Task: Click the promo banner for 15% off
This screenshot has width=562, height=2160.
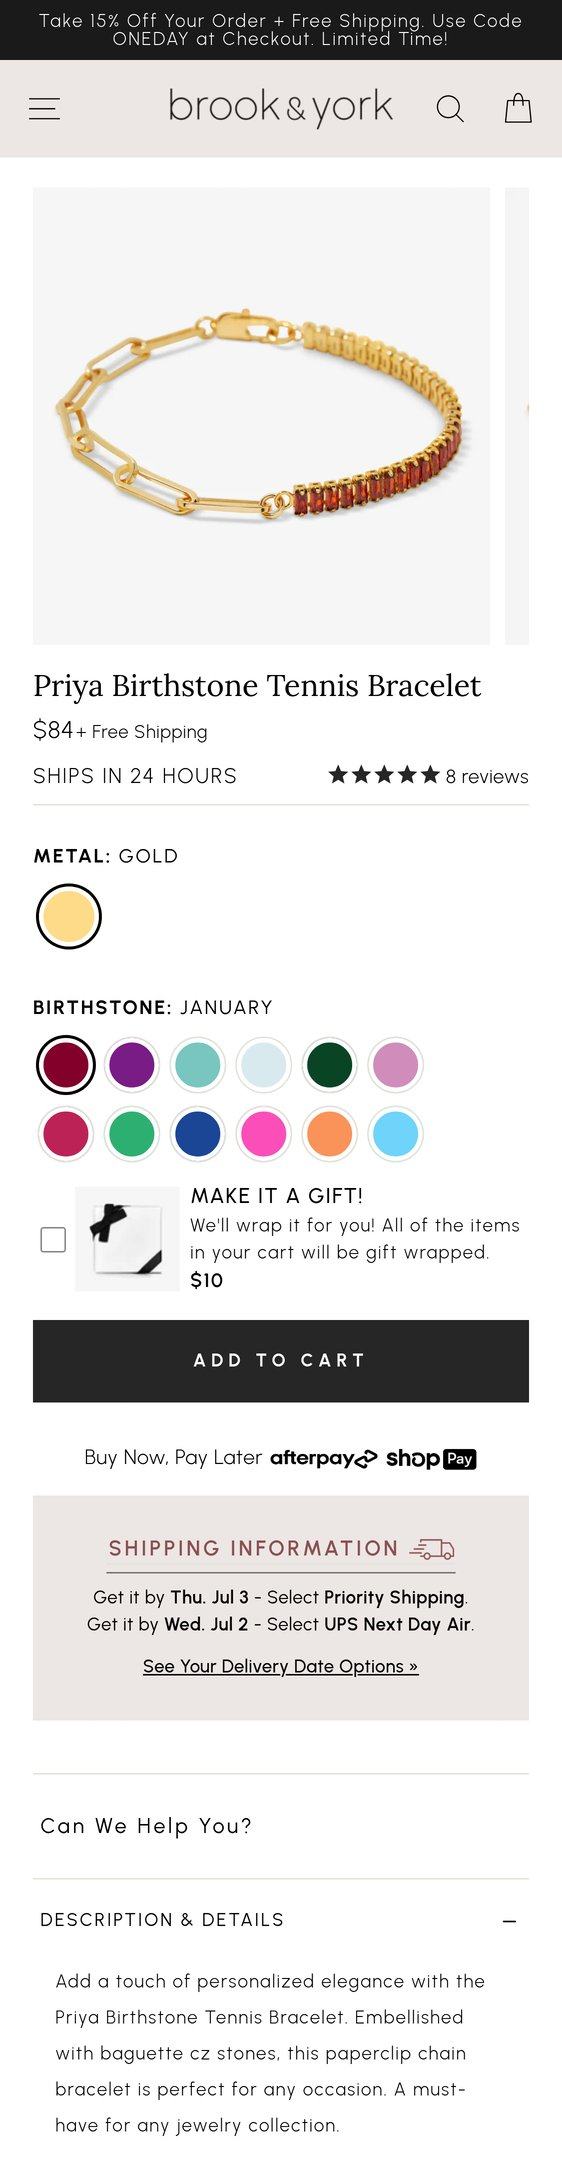Action: click(281, 30)
